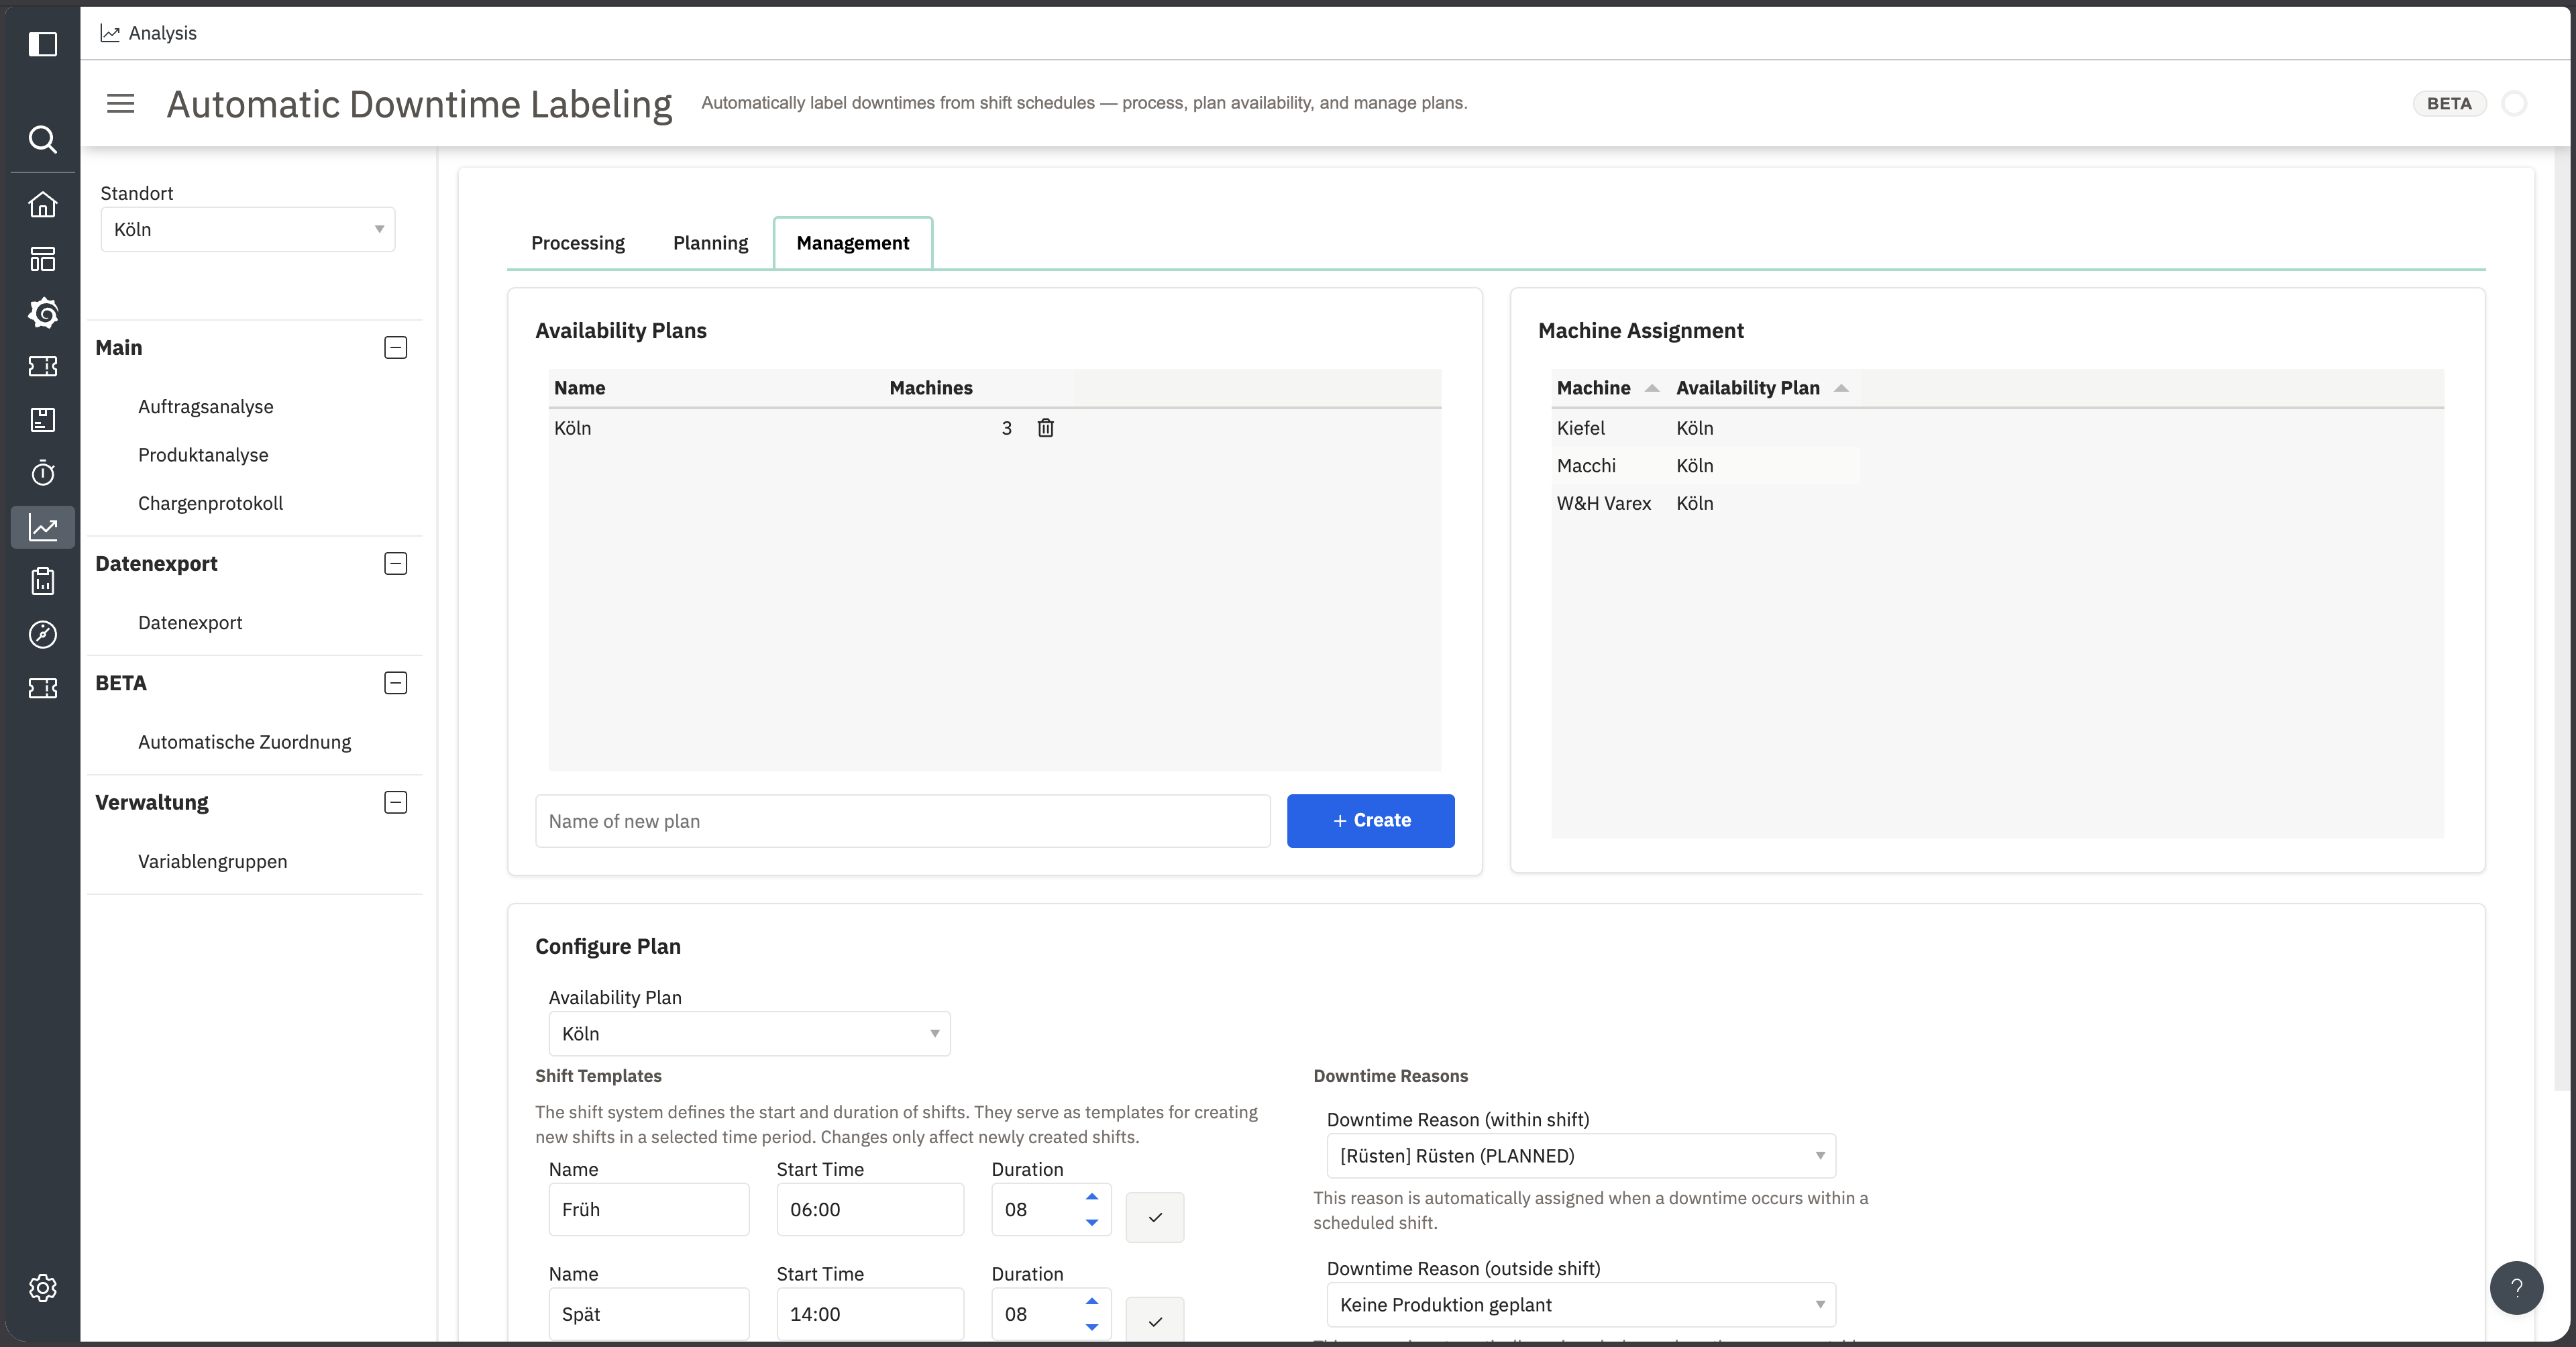
Task: Open Downtime Reason (within shift) dropdown
Action: tap(1581, 1156)
